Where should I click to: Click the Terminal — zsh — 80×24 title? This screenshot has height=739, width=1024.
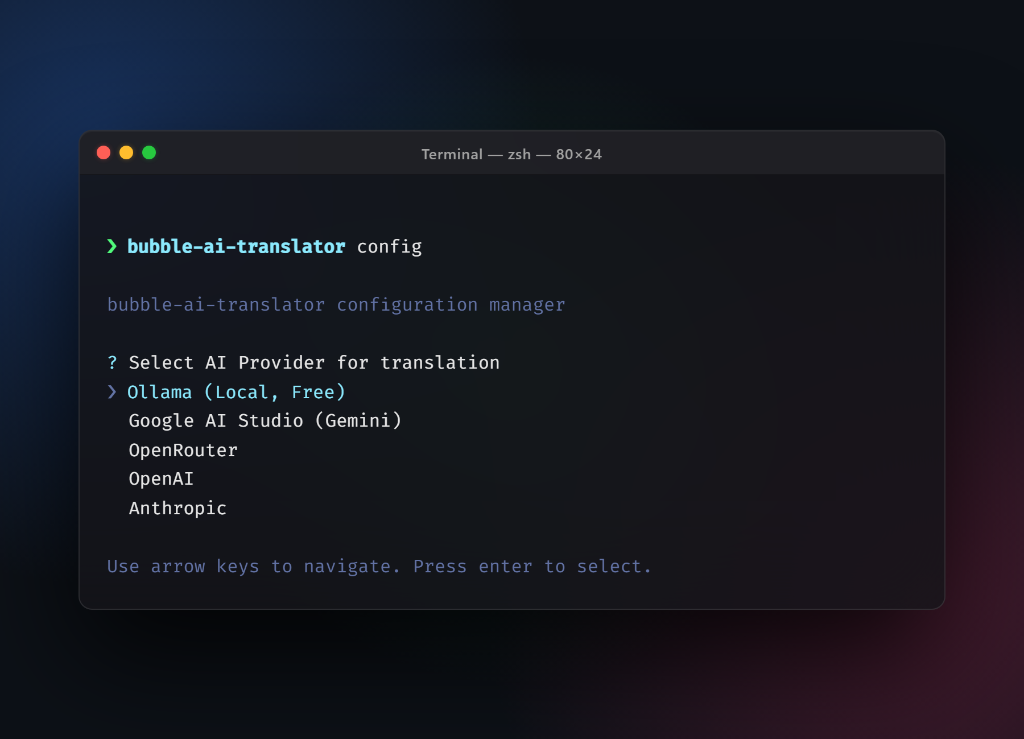(x=511, y=155)
